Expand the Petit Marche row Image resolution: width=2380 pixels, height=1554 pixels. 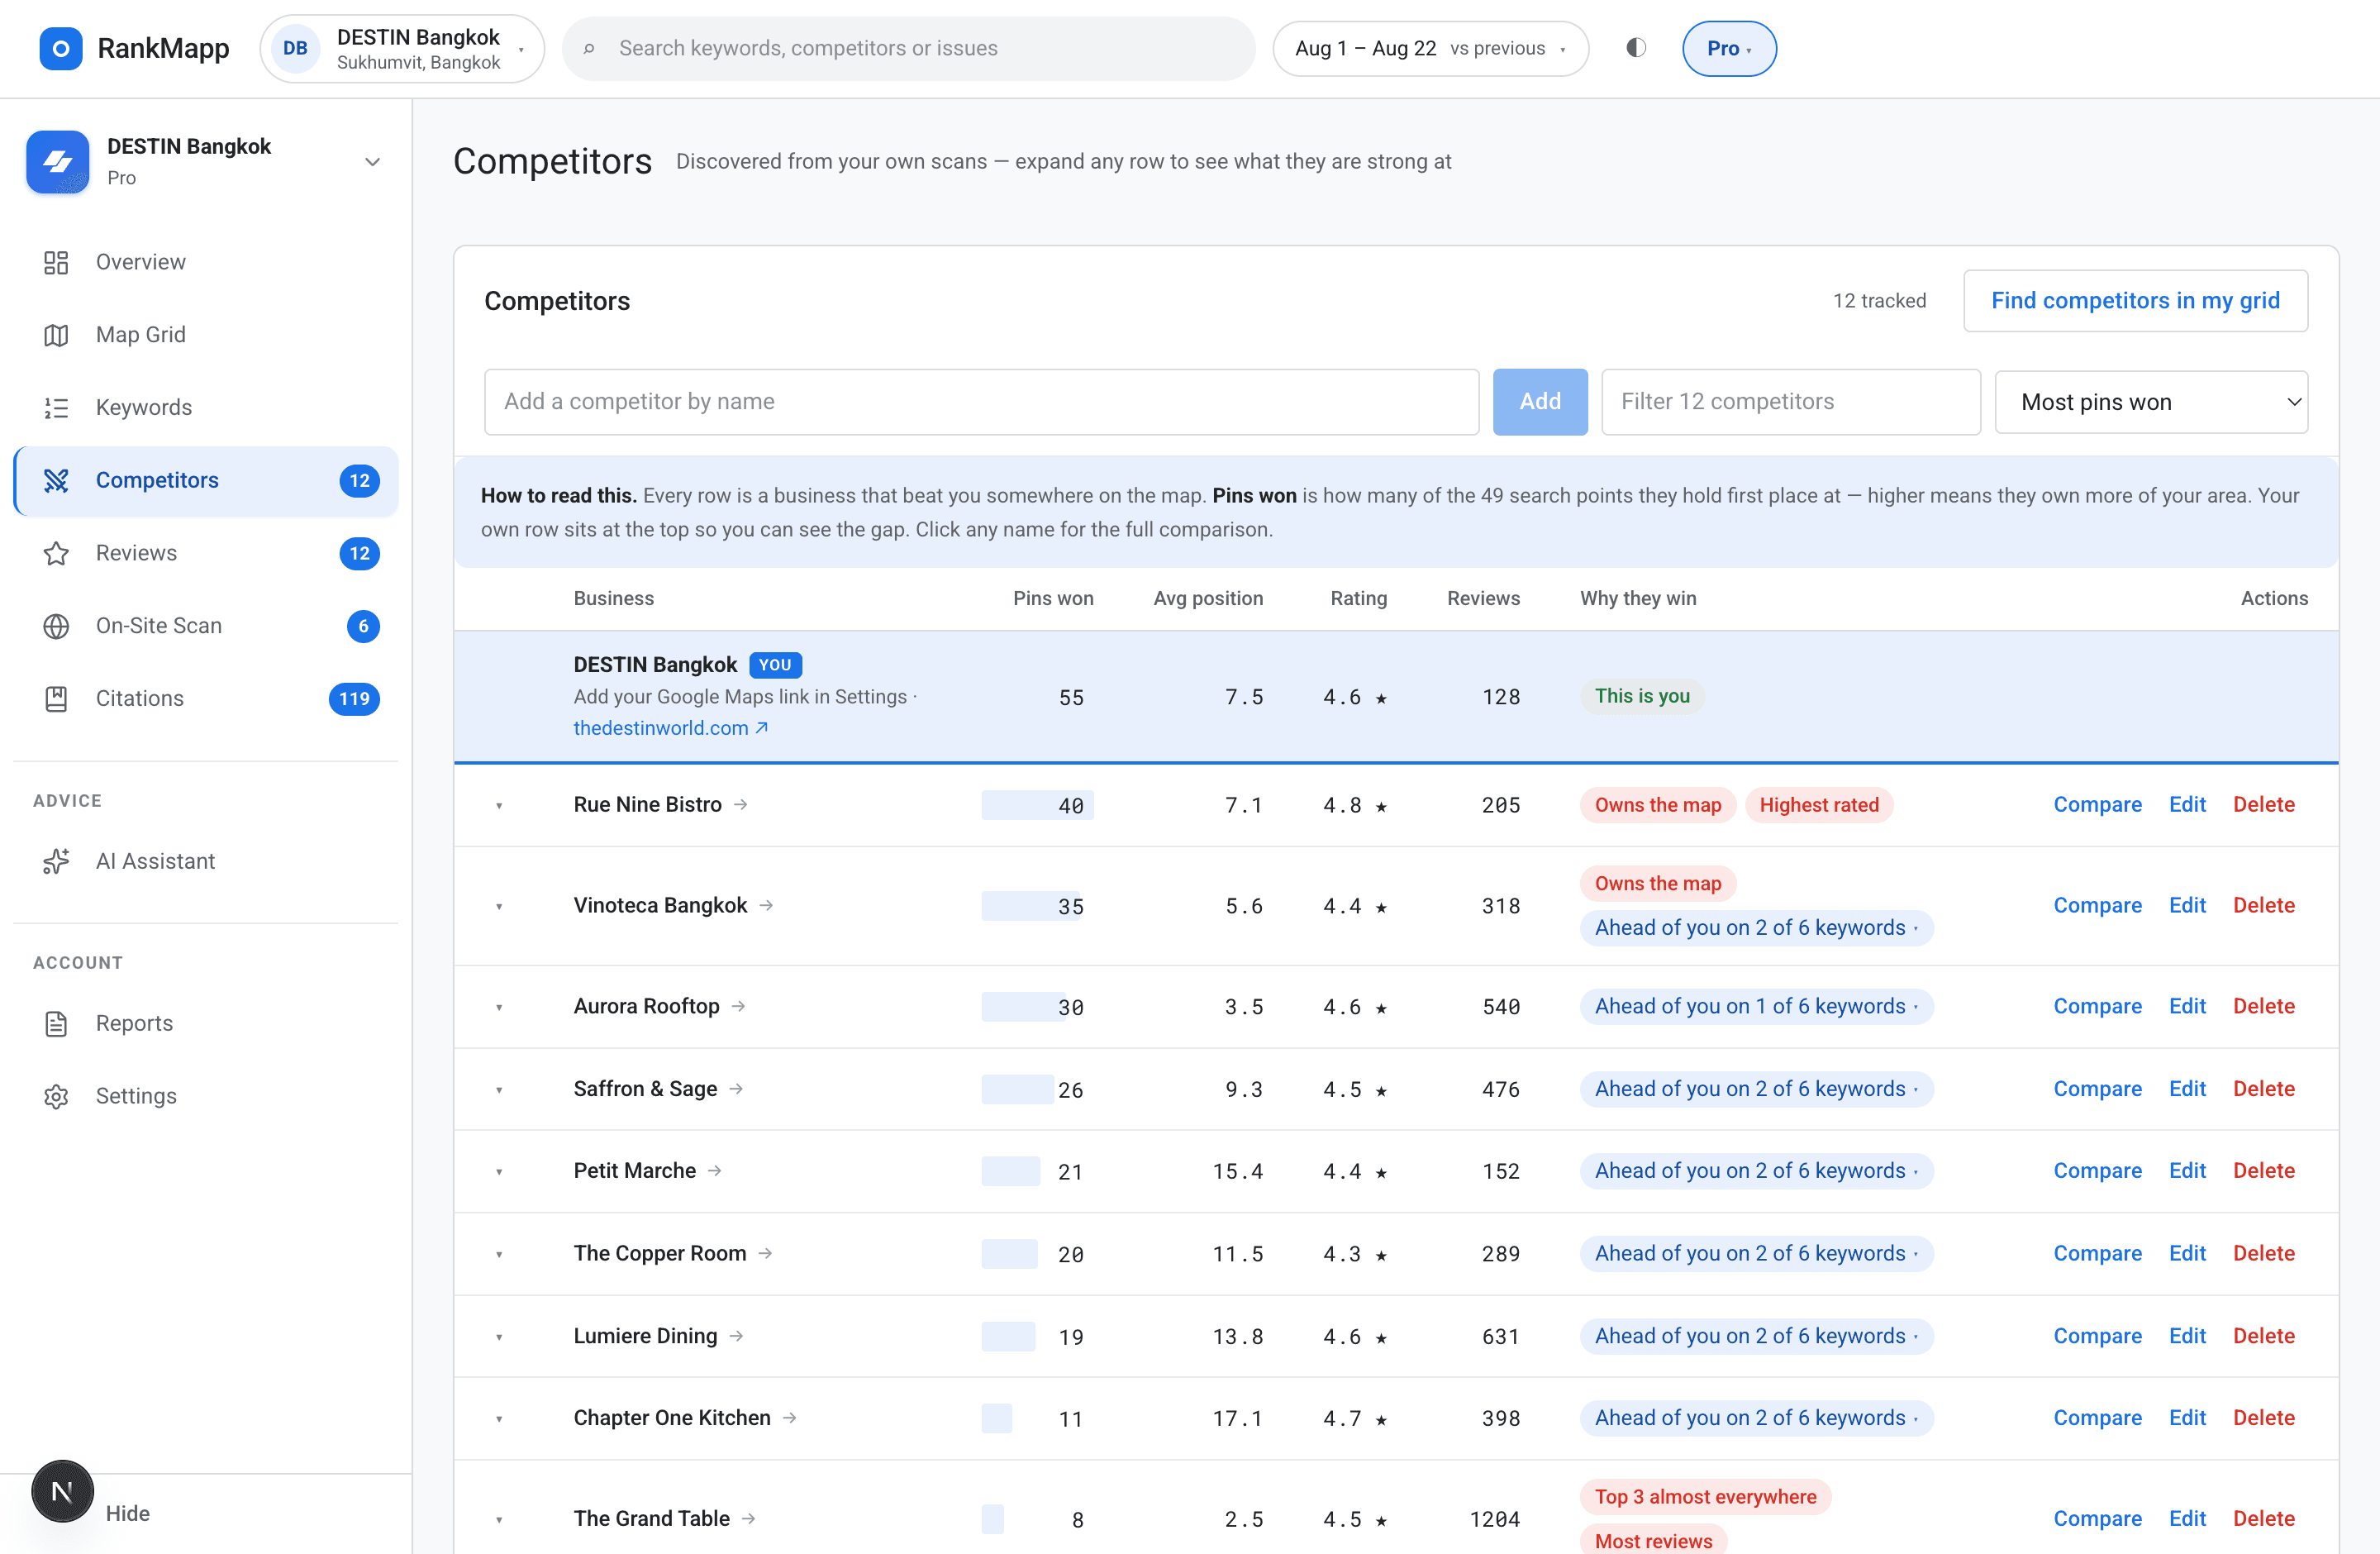[499, 1172]
